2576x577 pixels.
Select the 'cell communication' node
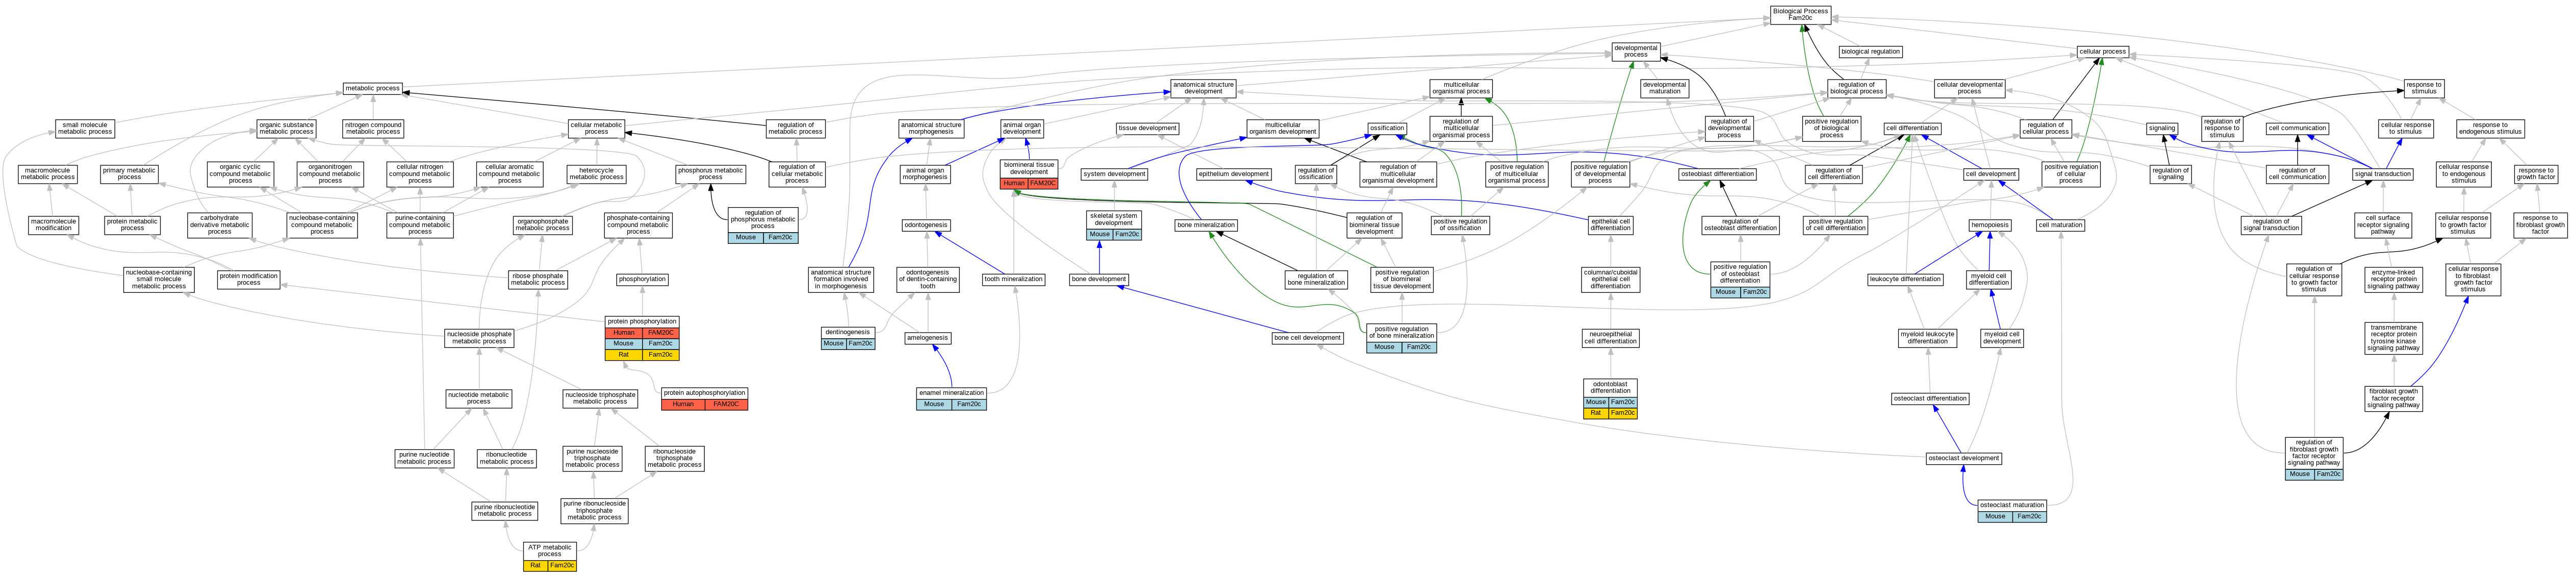click(x=2298, y=129)
